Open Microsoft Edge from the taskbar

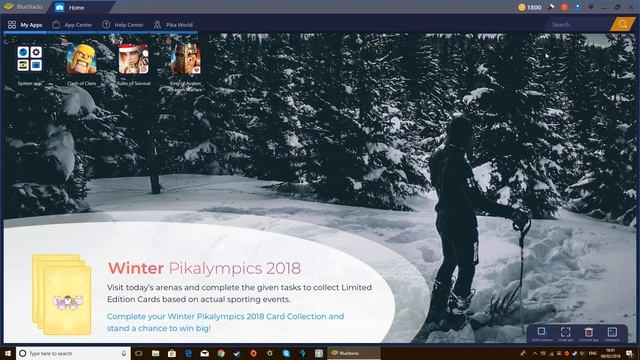point(188,353)
